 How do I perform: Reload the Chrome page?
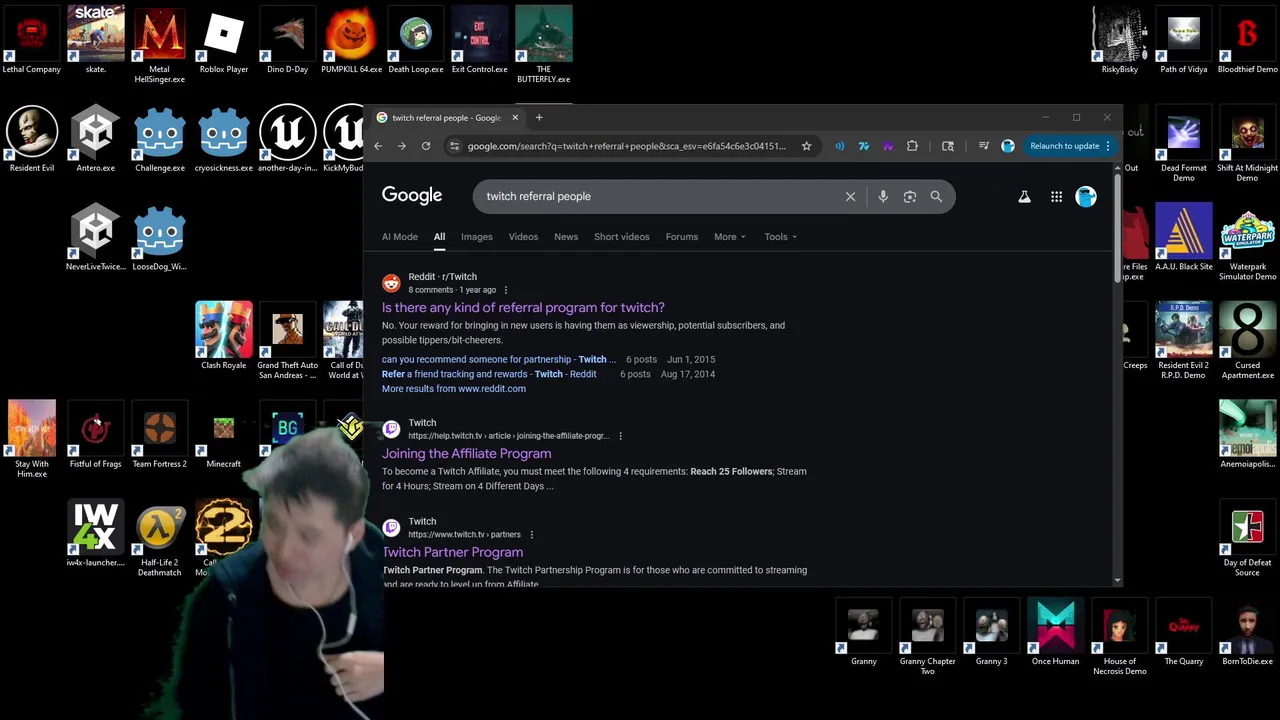click(426, 146)
